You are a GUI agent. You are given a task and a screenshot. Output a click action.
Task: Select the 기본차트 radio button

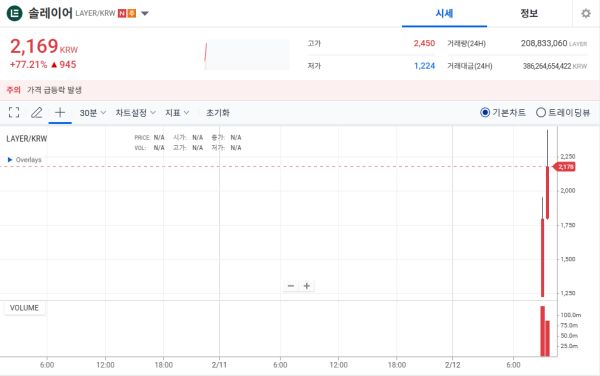tap(485, 112)
